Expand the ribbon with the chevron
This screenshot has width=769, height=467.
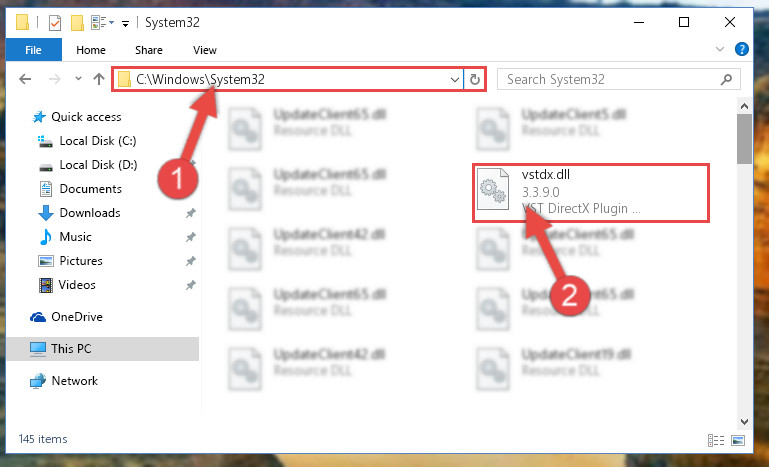click(x=719, y=49)
